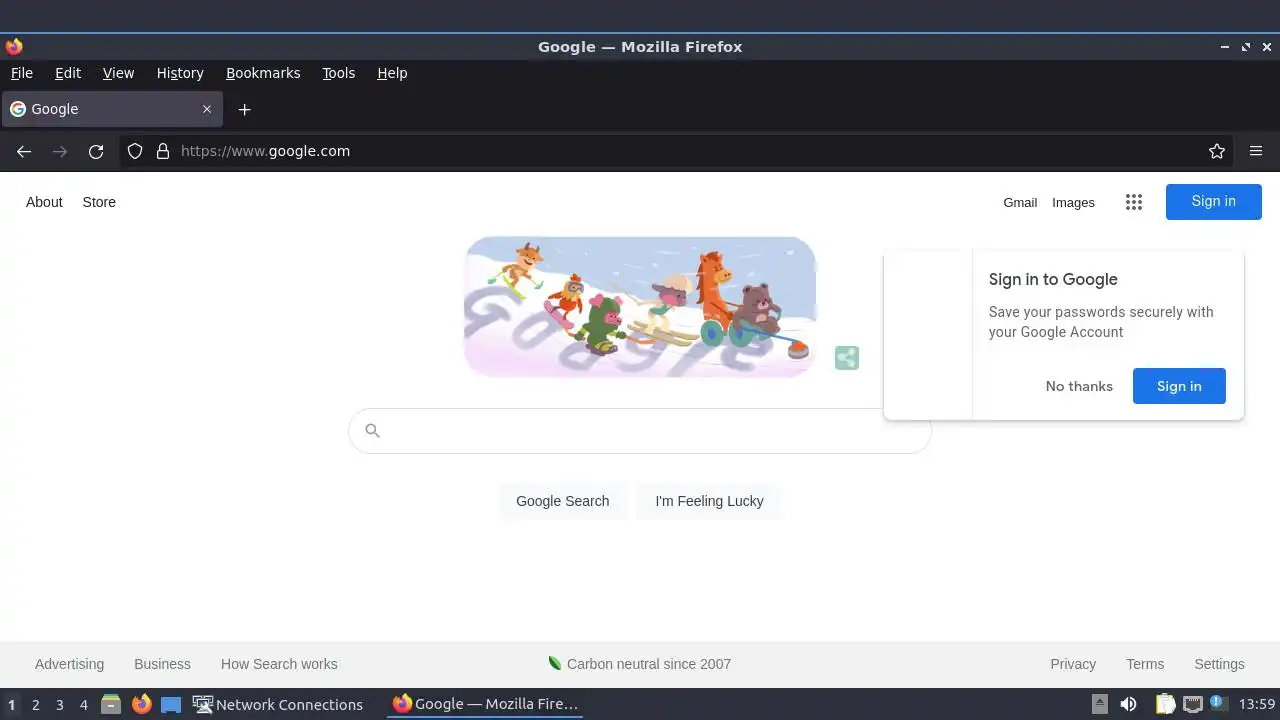1280x720 pixels.
Task: Close the Google tab
Action: click(x=207, y=109)
